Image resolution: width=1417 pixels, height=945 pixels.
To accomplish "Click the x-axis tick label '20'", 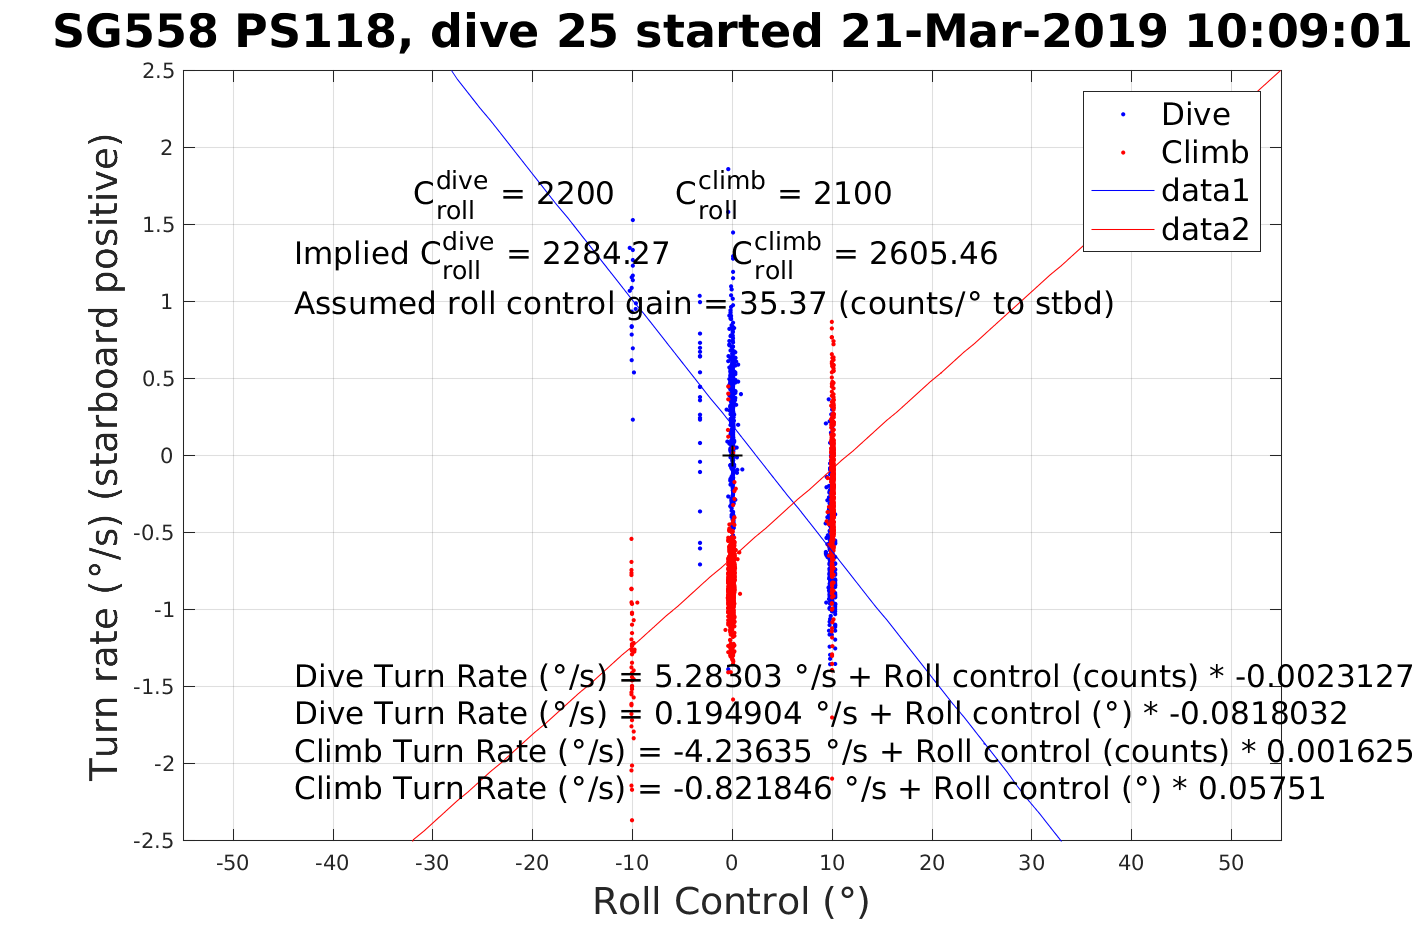I will (x=932, y=863).
